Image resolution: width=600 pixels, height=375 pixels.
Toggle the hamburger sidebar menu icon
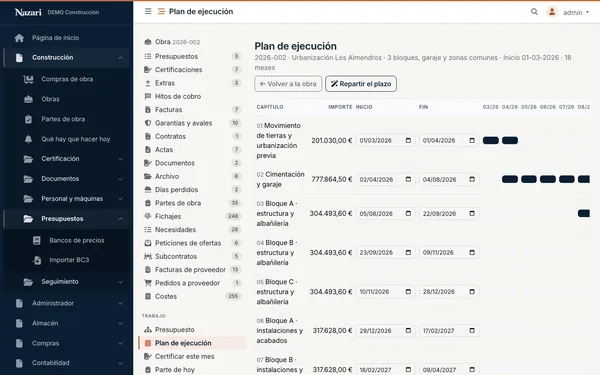tap(148, 11)
